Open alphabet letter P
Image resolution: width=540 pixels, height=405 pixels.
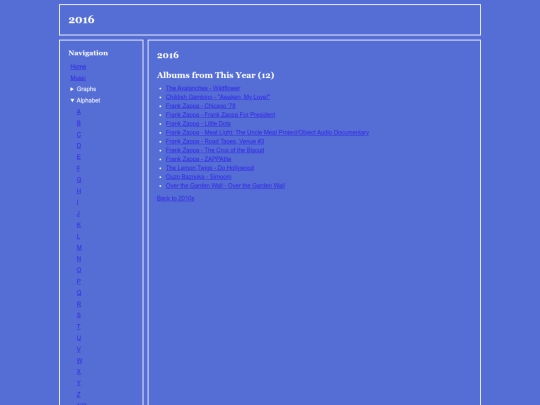click(79, 281)
